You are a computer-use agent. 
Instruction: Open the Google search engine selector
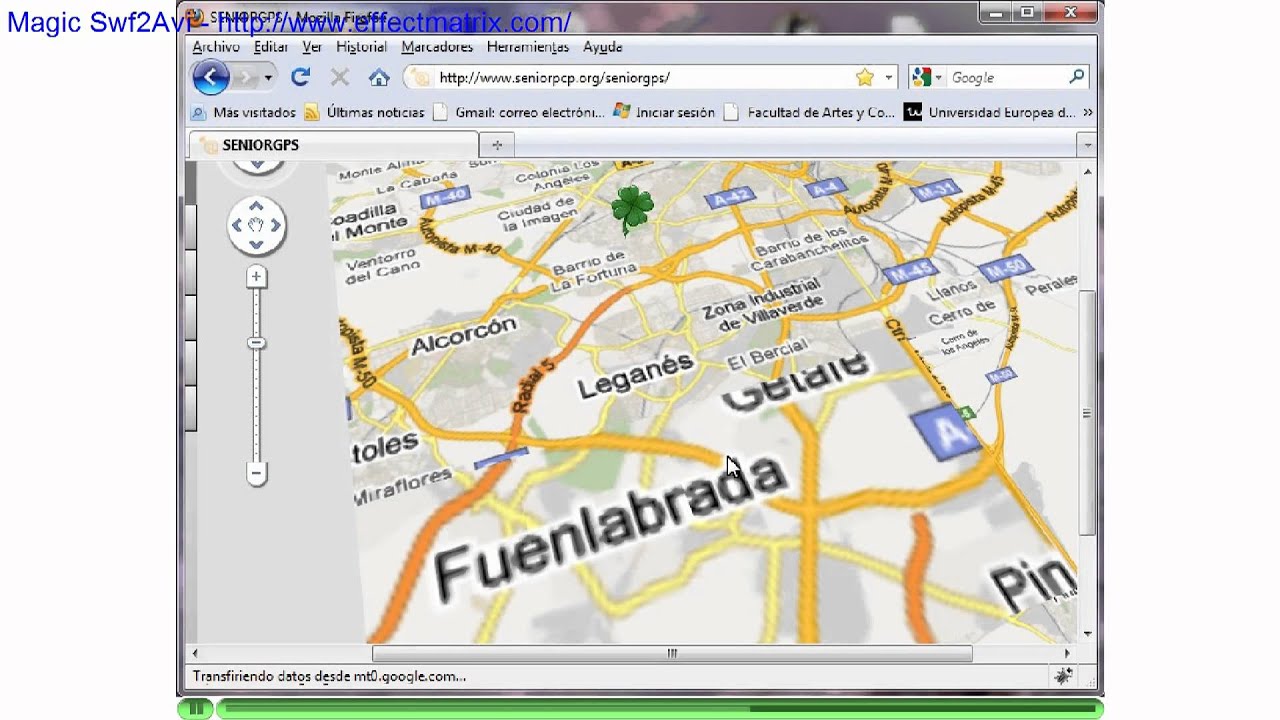[x=927, y=77]
